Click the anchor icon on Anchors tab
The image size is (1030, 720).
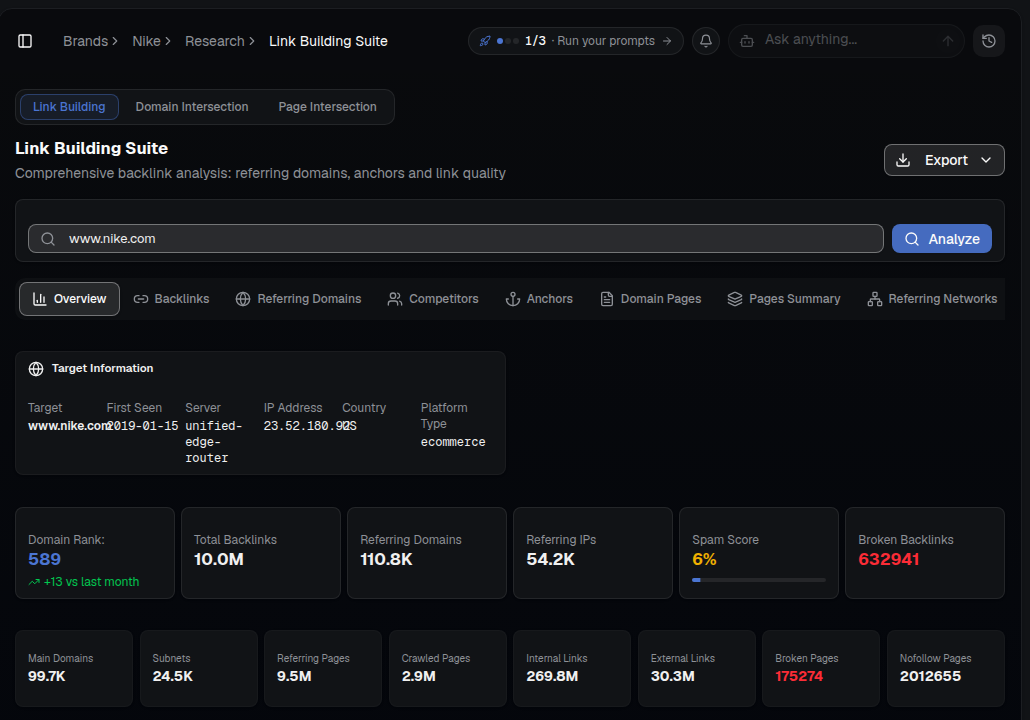point(512,299)
